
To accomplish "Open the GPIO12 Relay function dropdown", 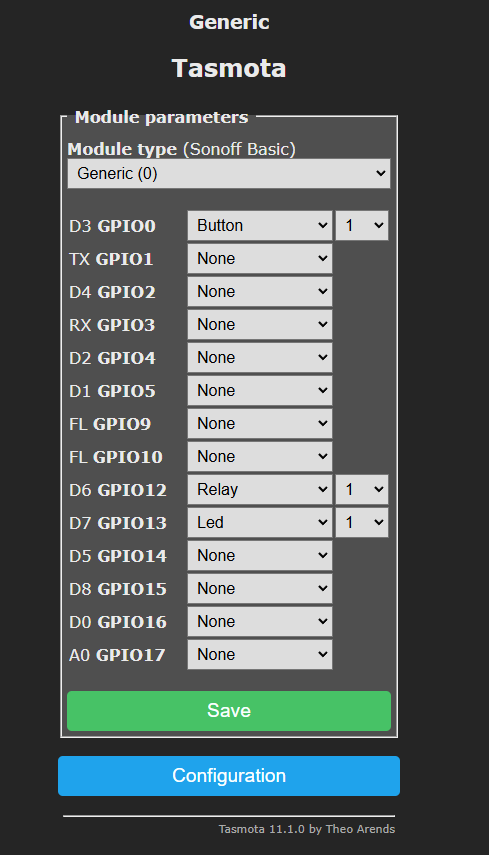I will [x=260, y=490].
